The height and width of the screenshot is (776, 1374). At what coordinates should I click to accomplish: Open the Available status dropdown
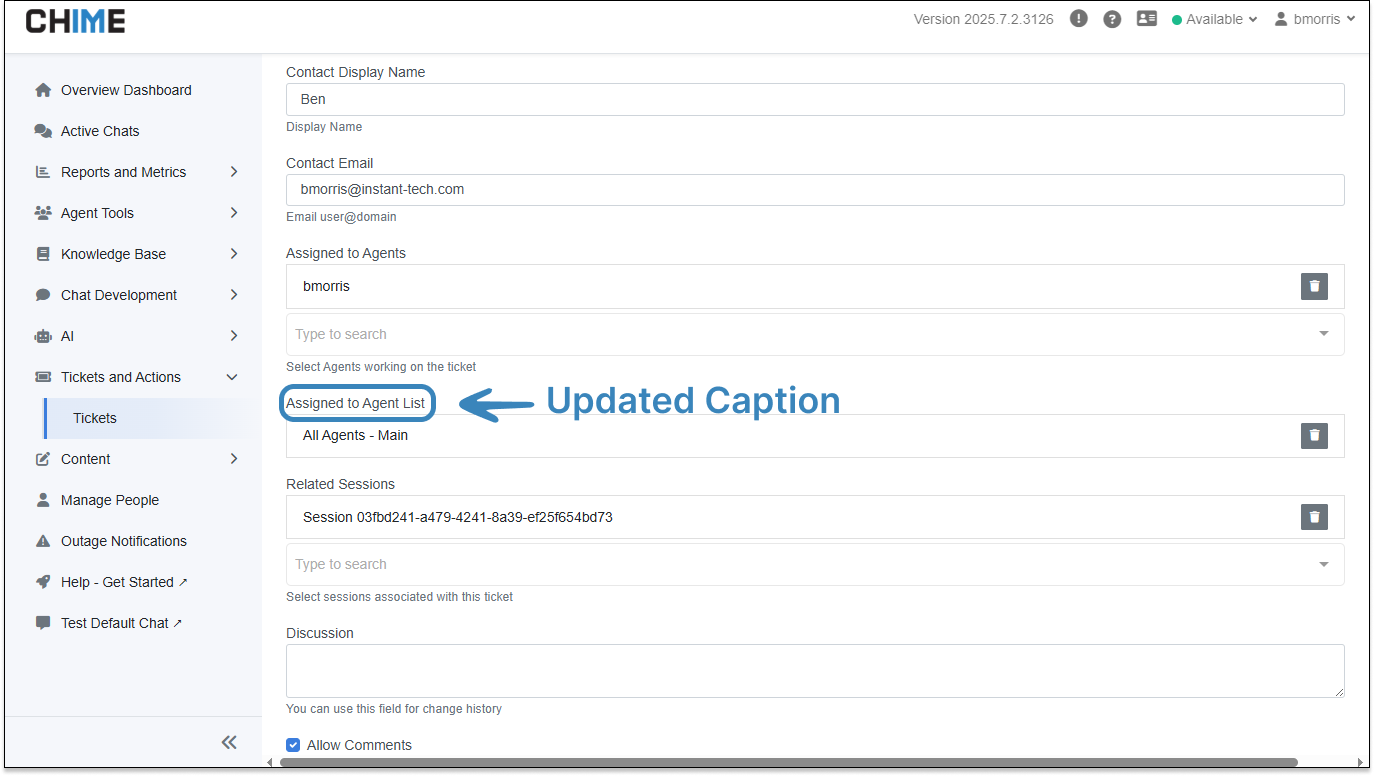click(x=1215, y=19)
